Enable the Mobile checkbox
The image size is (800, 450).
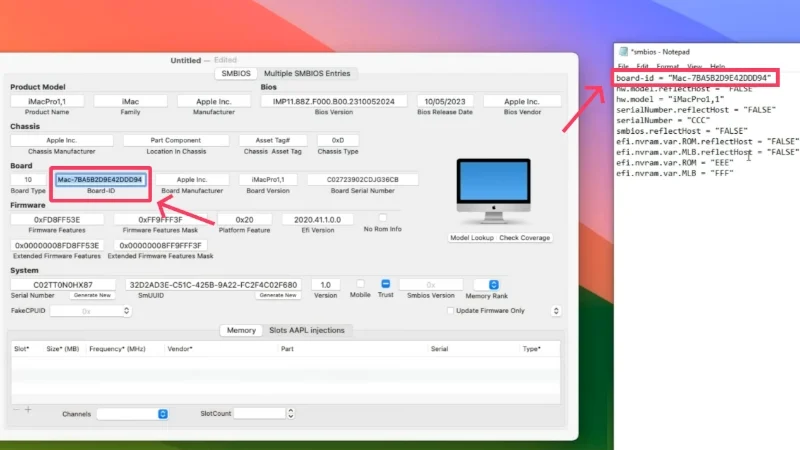pyautogui.click(x=360, y=284)
